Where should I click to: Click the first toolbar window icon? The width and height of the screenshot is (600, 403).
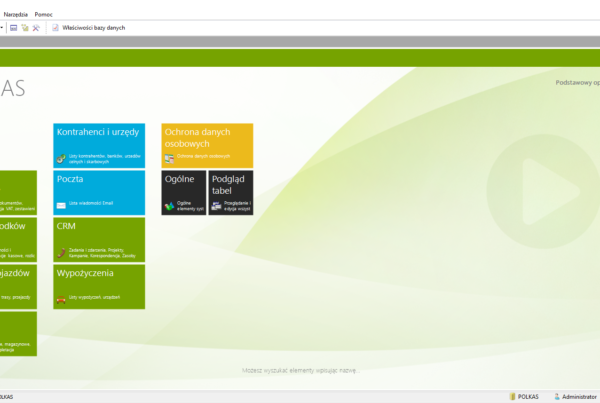click(14, 28)
